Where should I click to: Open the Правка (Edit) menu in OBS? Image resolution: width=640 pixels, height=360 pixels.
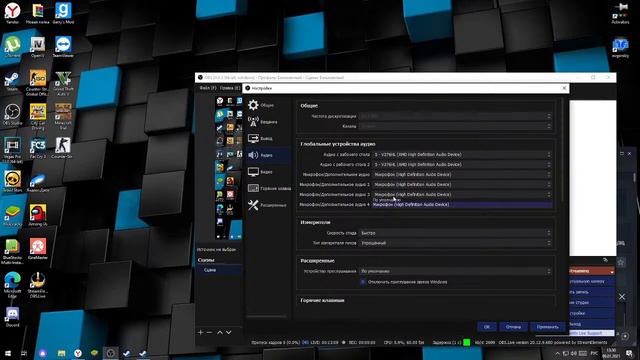click(x=229, y=88)
